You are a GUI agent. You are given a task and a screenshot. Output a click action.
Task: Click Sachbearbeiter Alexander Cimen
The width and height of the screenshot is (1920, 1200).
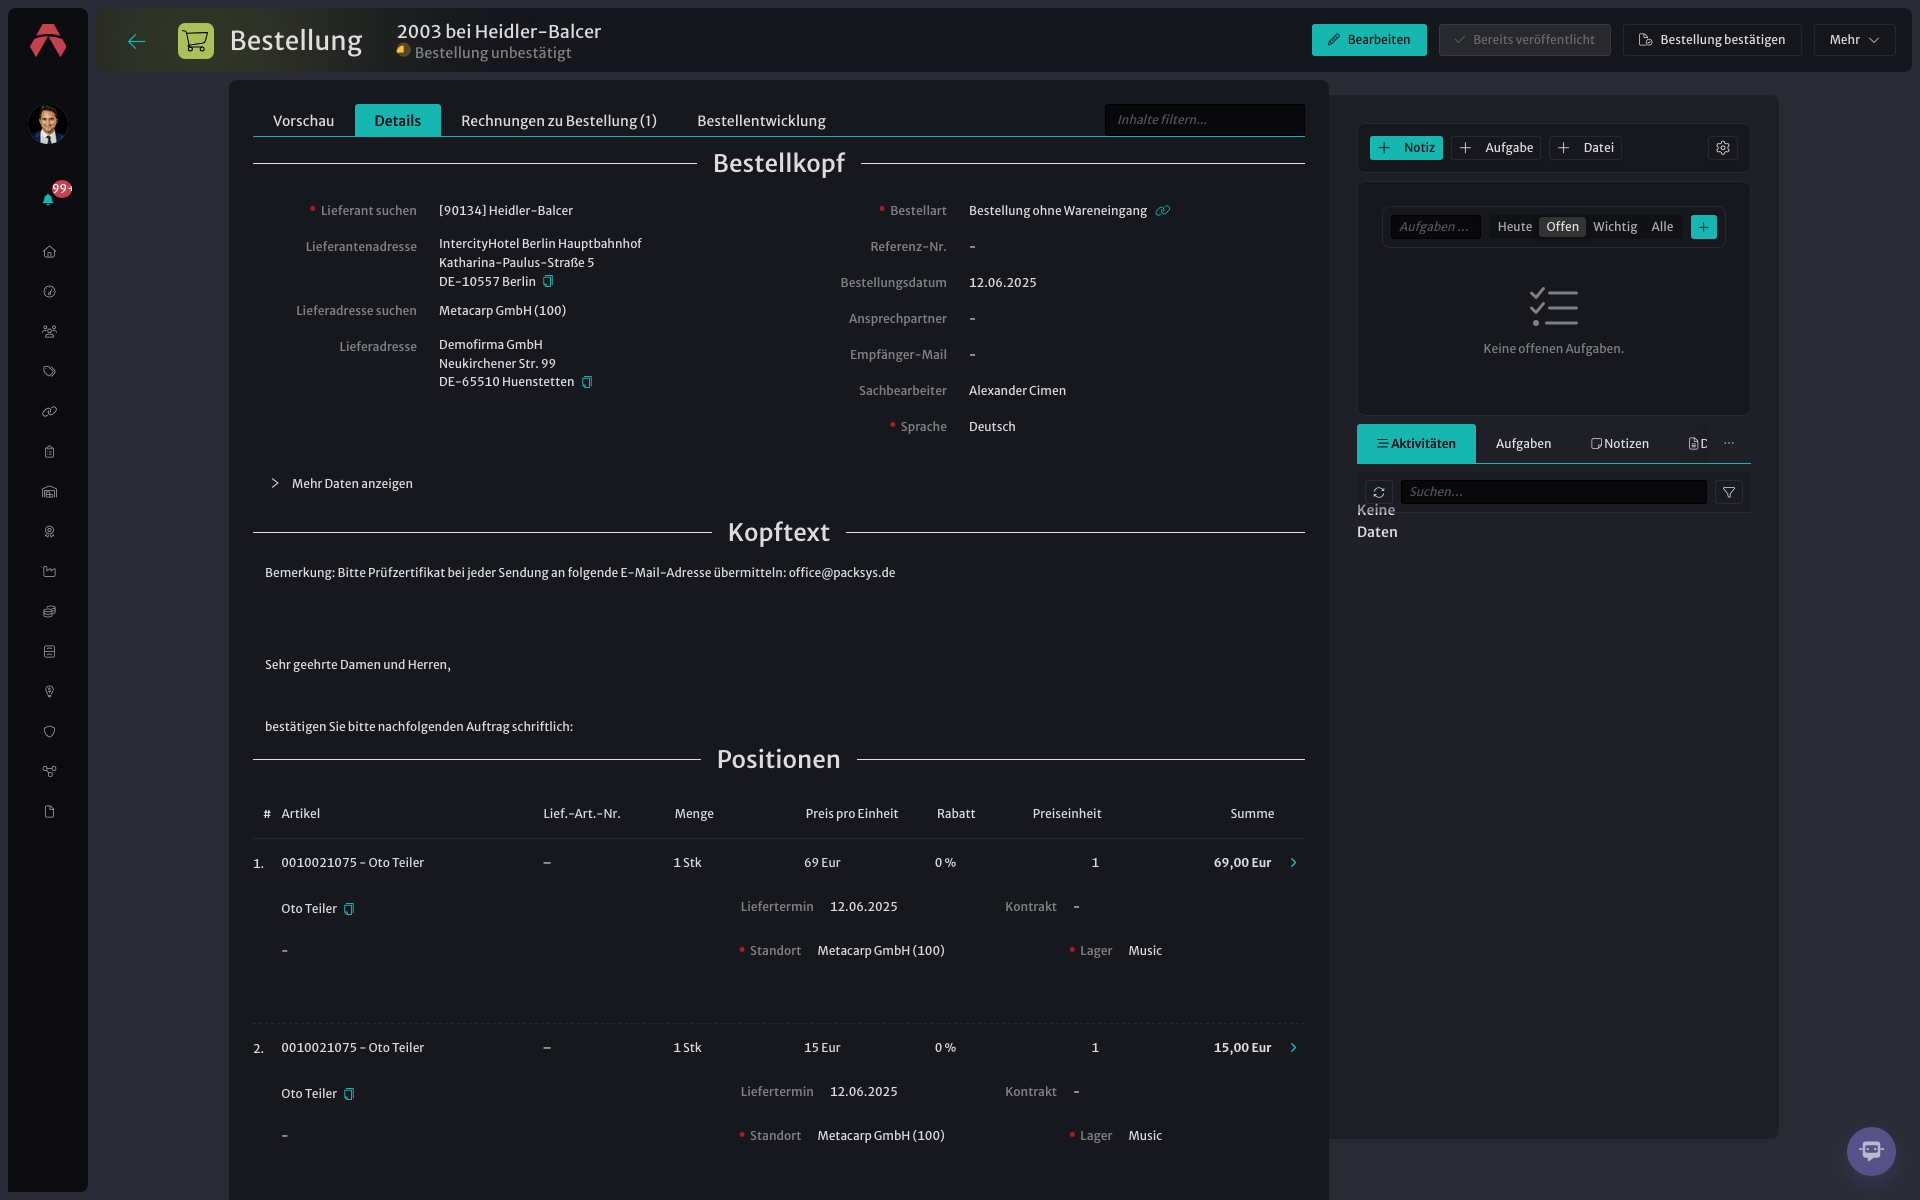click(x=1017, y=391)
